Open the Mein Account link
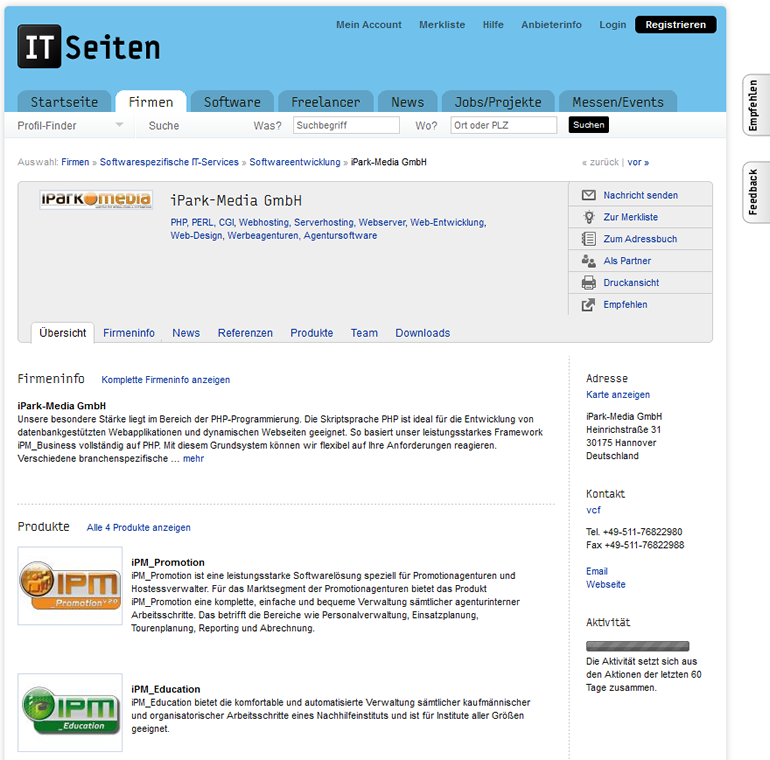Viewport: 770px width, 760px height. point(369,25)
